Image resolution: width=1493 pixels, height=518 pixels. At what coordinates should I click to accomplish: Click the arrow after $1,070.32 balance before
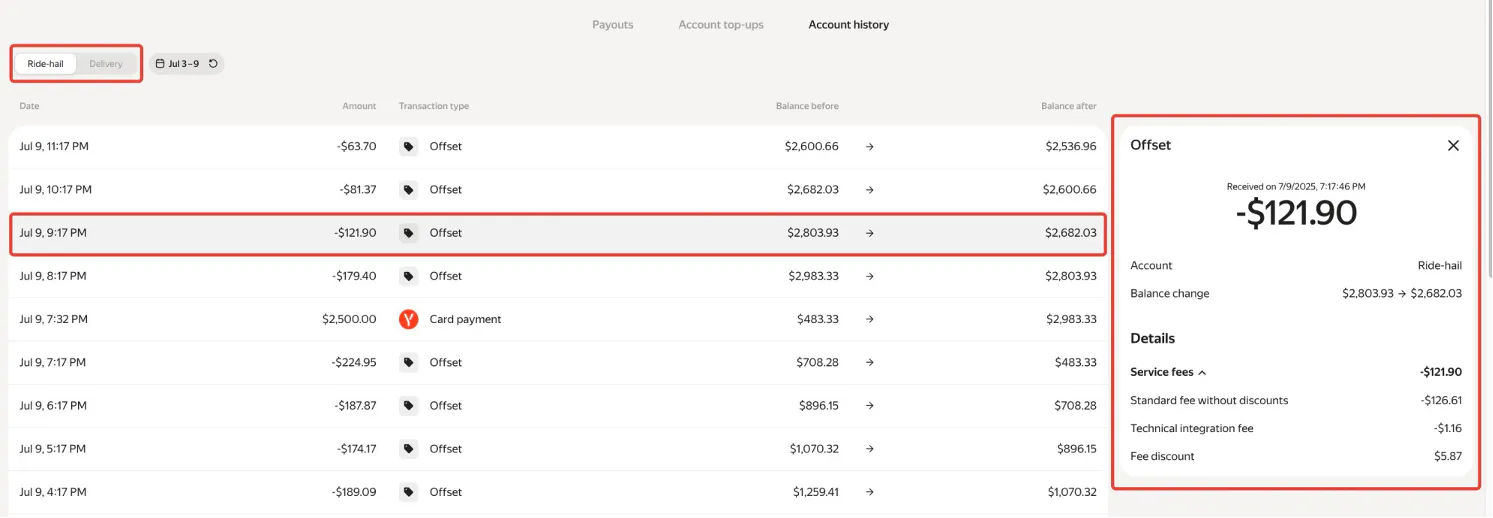click(869, 449)
